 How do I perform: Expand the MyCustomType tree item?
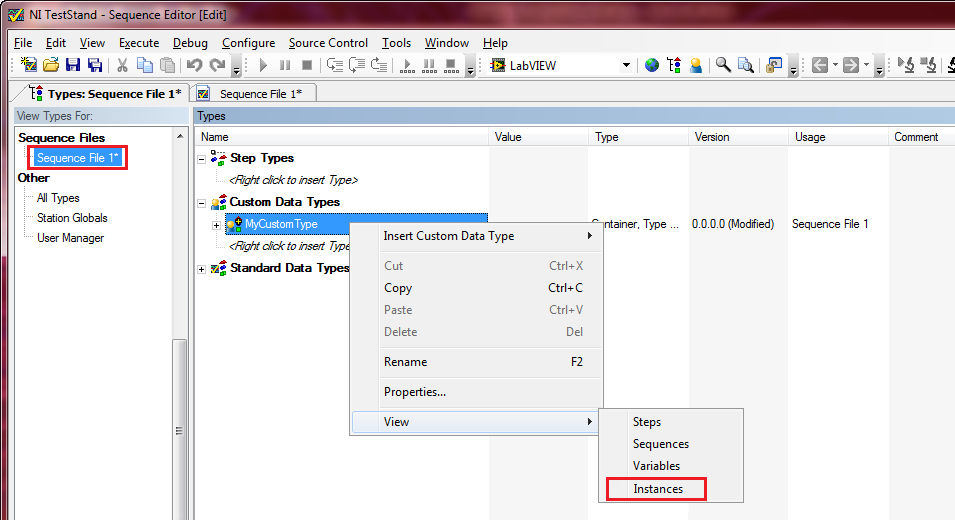216,224
